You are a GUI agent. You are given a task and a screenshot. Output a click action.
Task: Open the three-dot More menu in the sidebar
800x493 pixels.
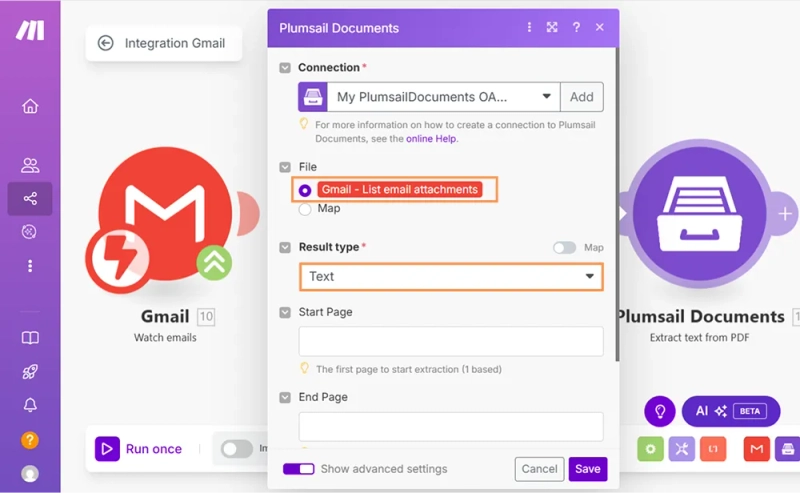30,266
